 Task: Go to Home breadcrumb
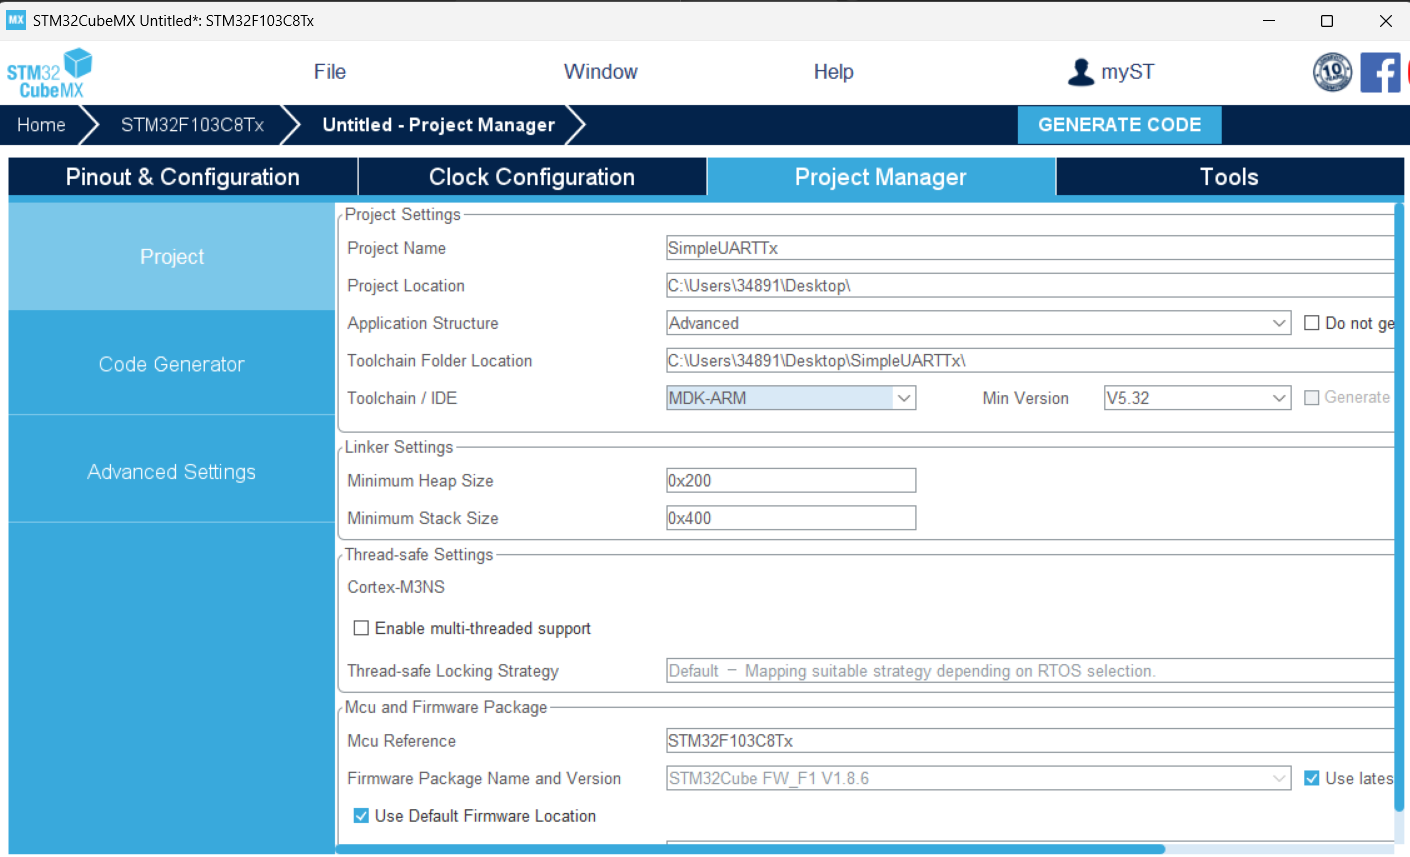[41, 125]
